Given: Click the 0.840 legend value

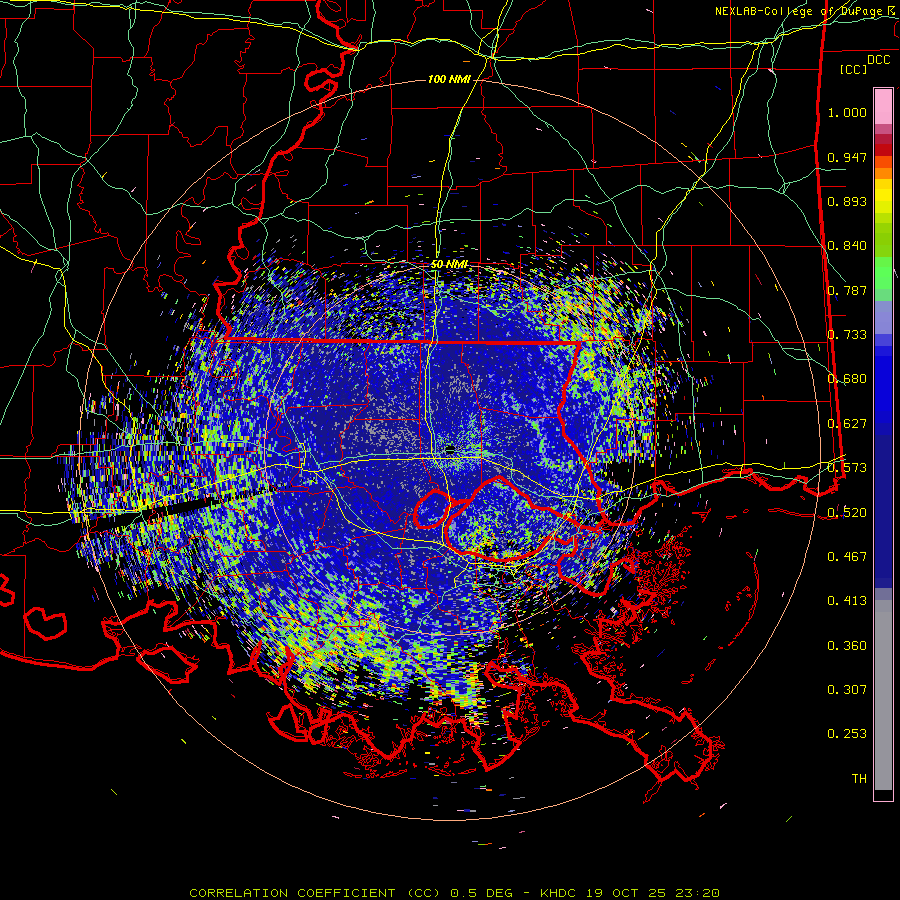Looking at the screenshot, I should [x=847, y=246].
